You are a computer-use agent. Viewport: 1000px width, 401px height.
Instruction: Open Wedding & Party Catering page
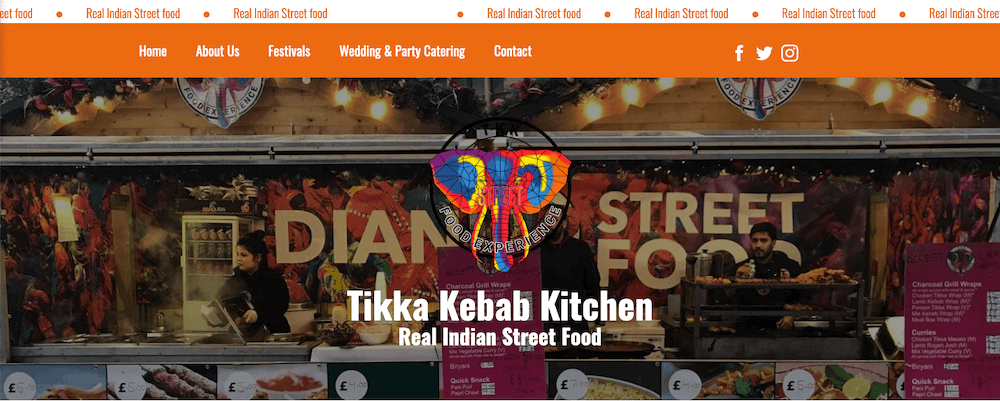402,52
